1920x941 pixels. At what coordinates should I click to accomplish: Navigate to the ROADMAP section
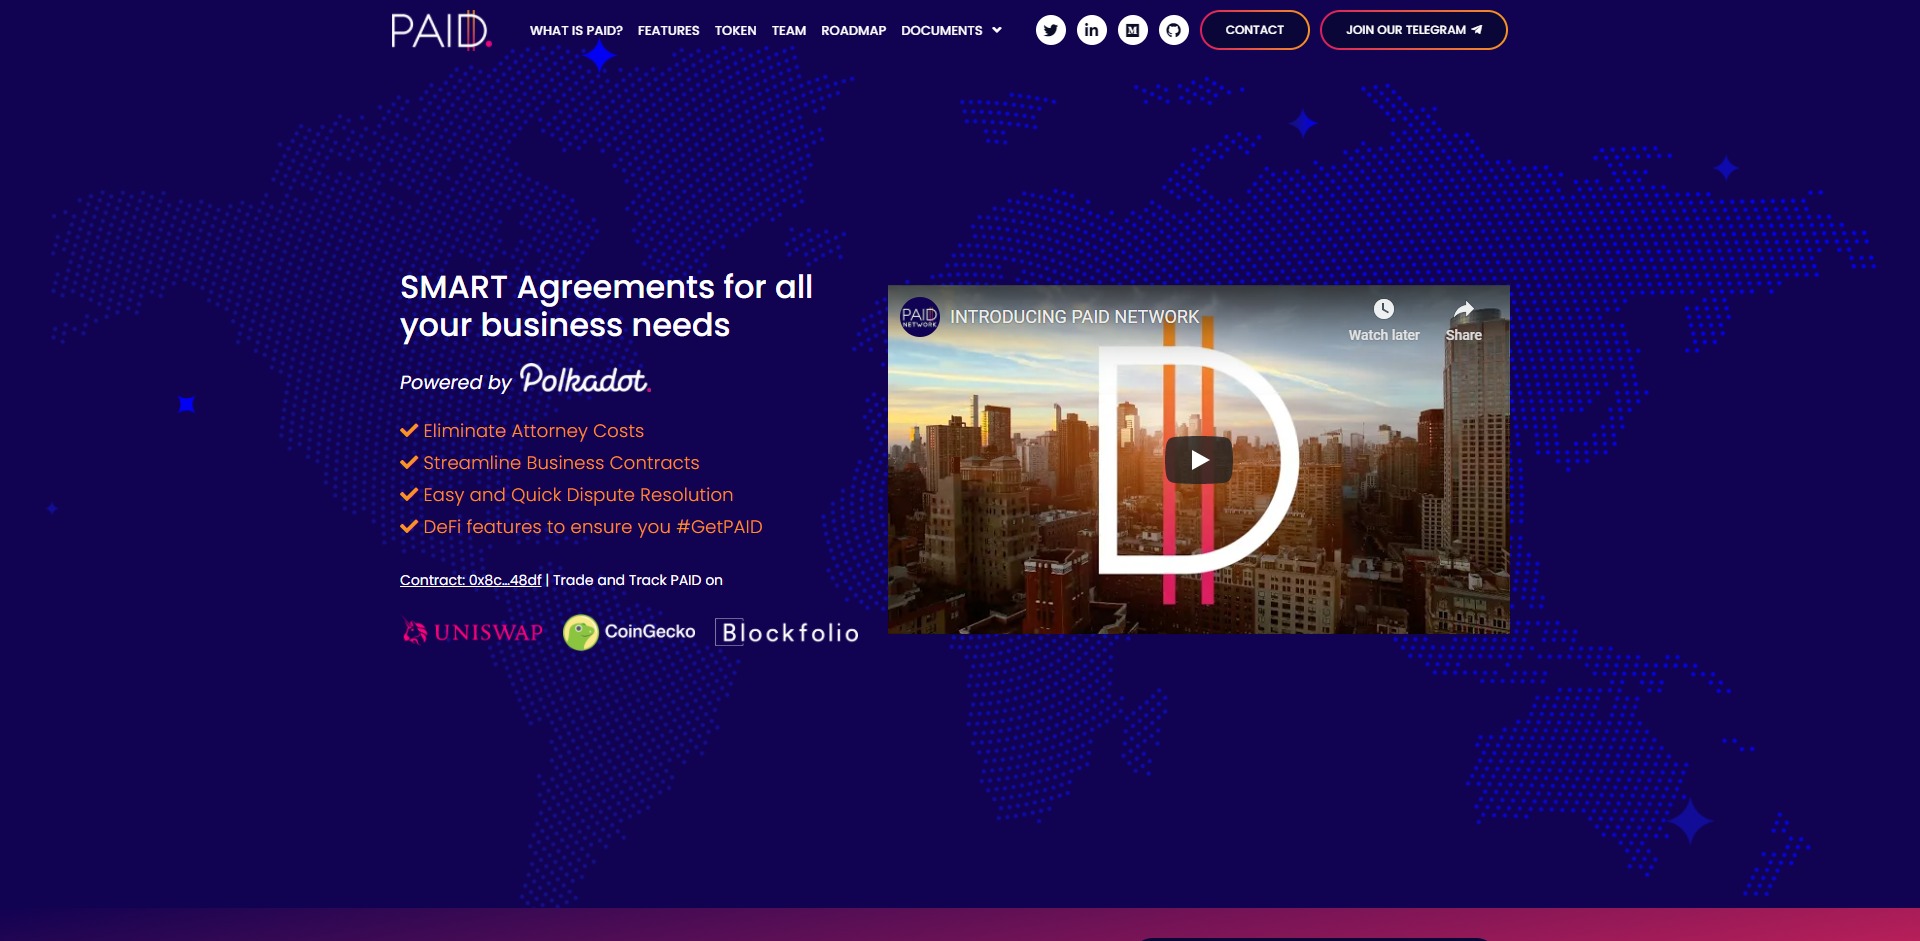[853, 30]
